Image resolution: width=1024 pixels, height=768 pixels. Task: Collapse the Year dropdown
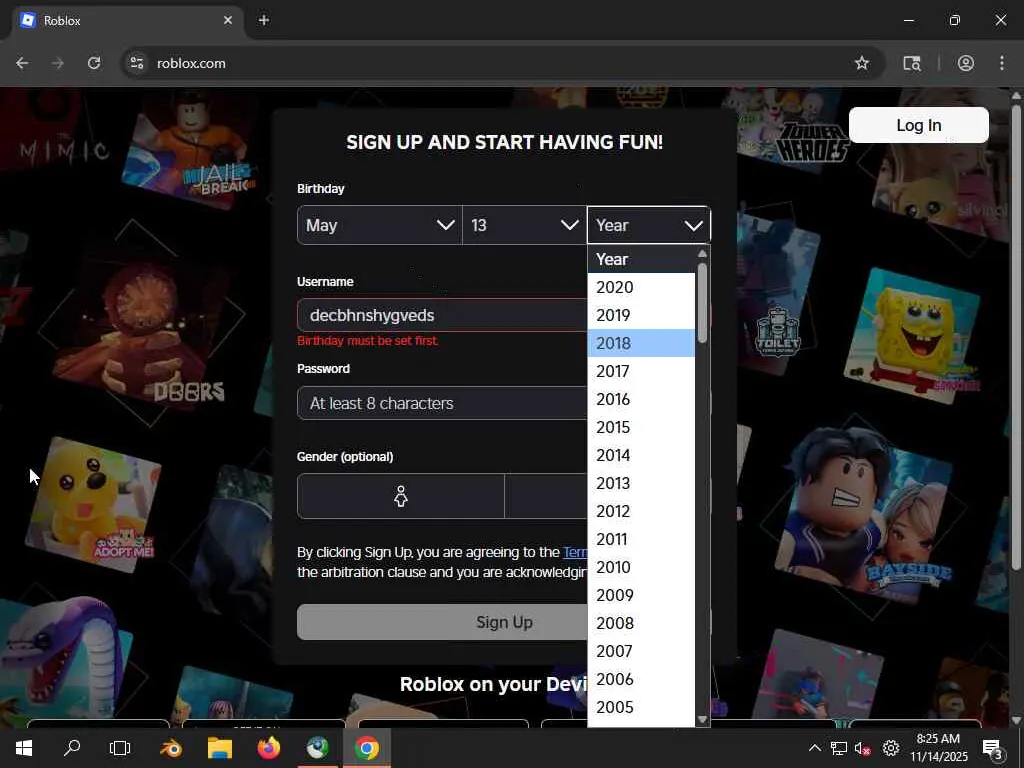648,225
